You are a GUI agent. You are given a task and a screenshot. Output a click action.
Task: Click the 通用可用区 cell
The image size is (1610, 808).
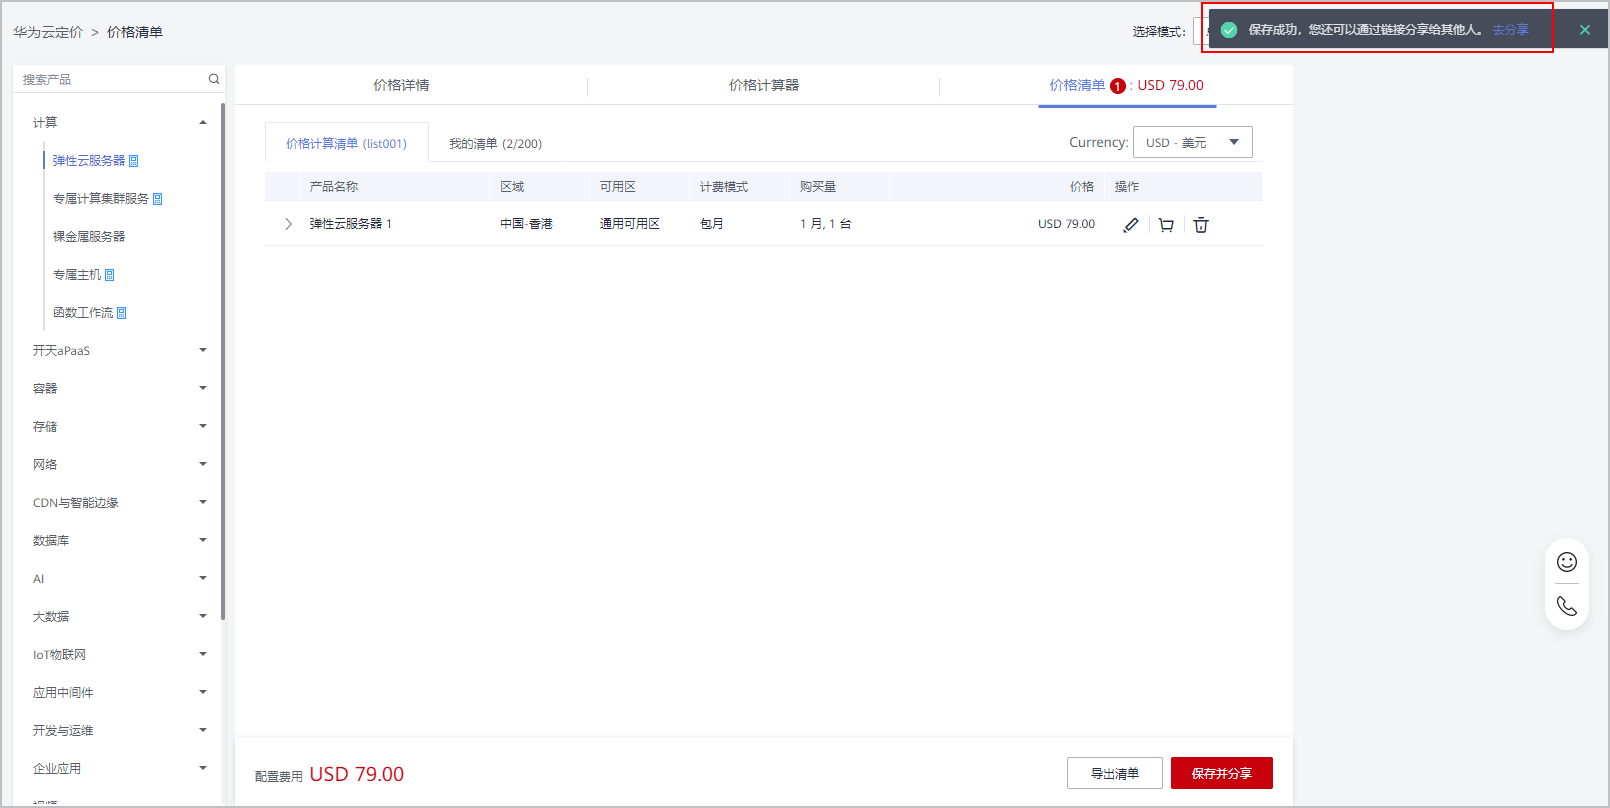630,224
